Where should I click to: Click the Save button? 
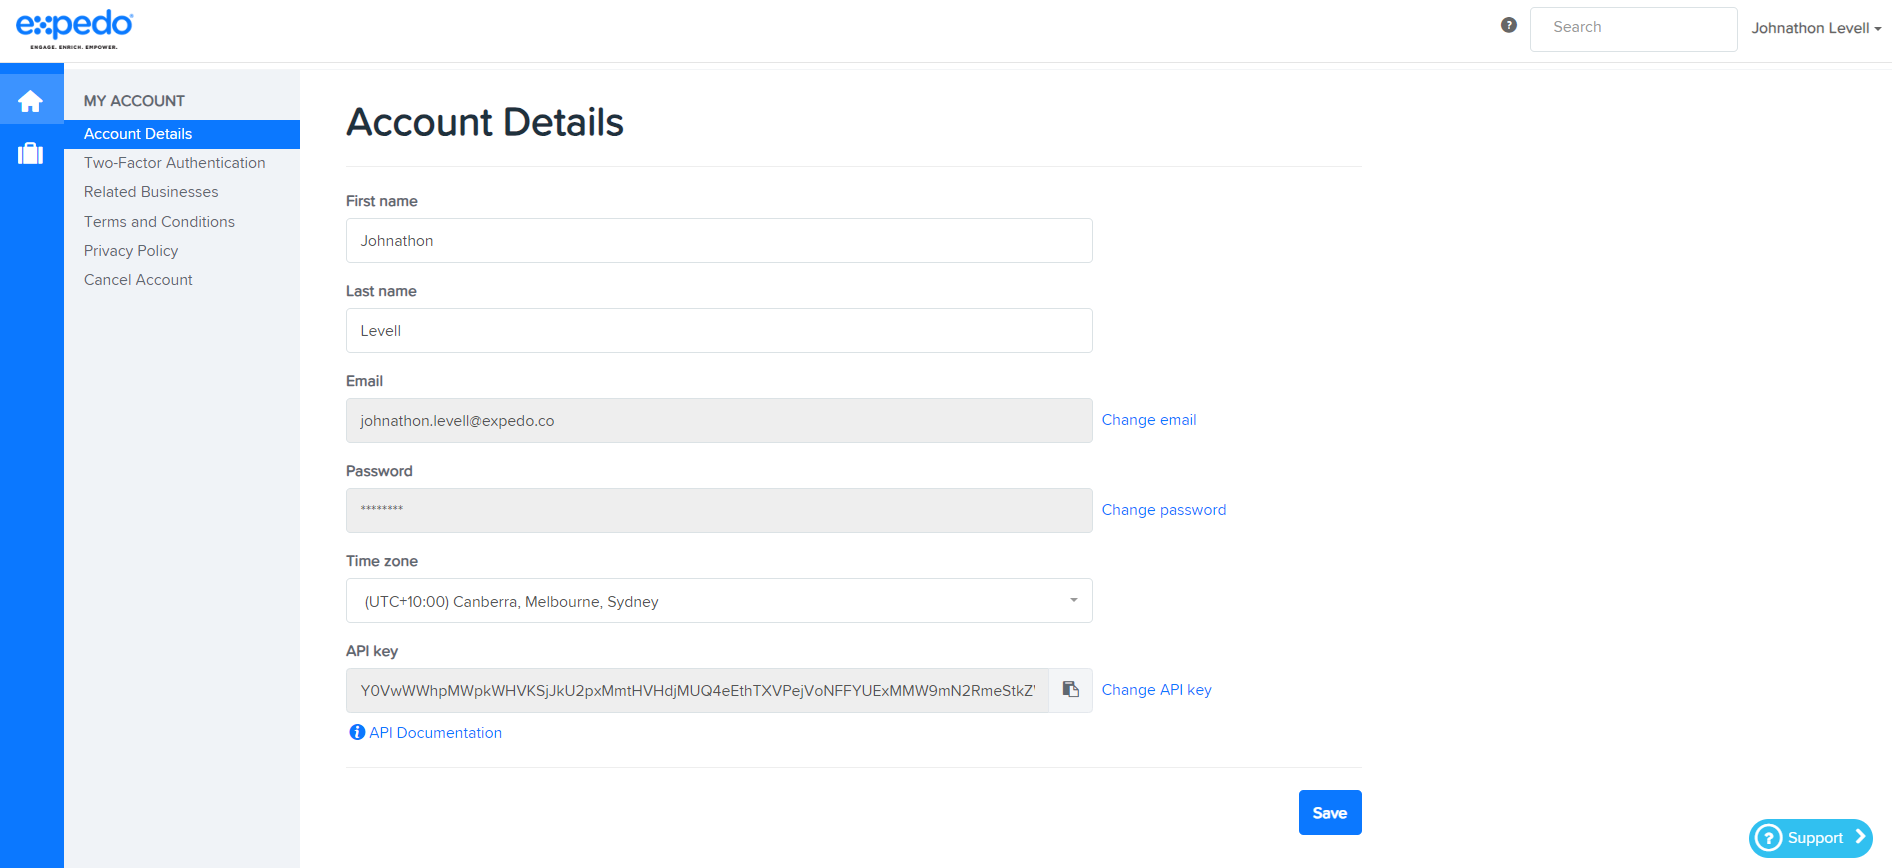click(x=1330, y=813)
